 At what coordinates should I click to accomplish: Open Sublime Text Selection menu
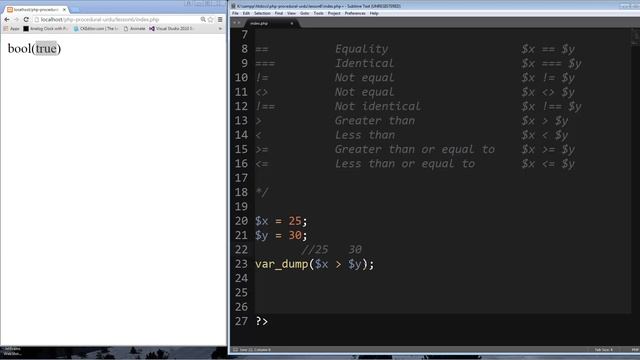point(262,13)
